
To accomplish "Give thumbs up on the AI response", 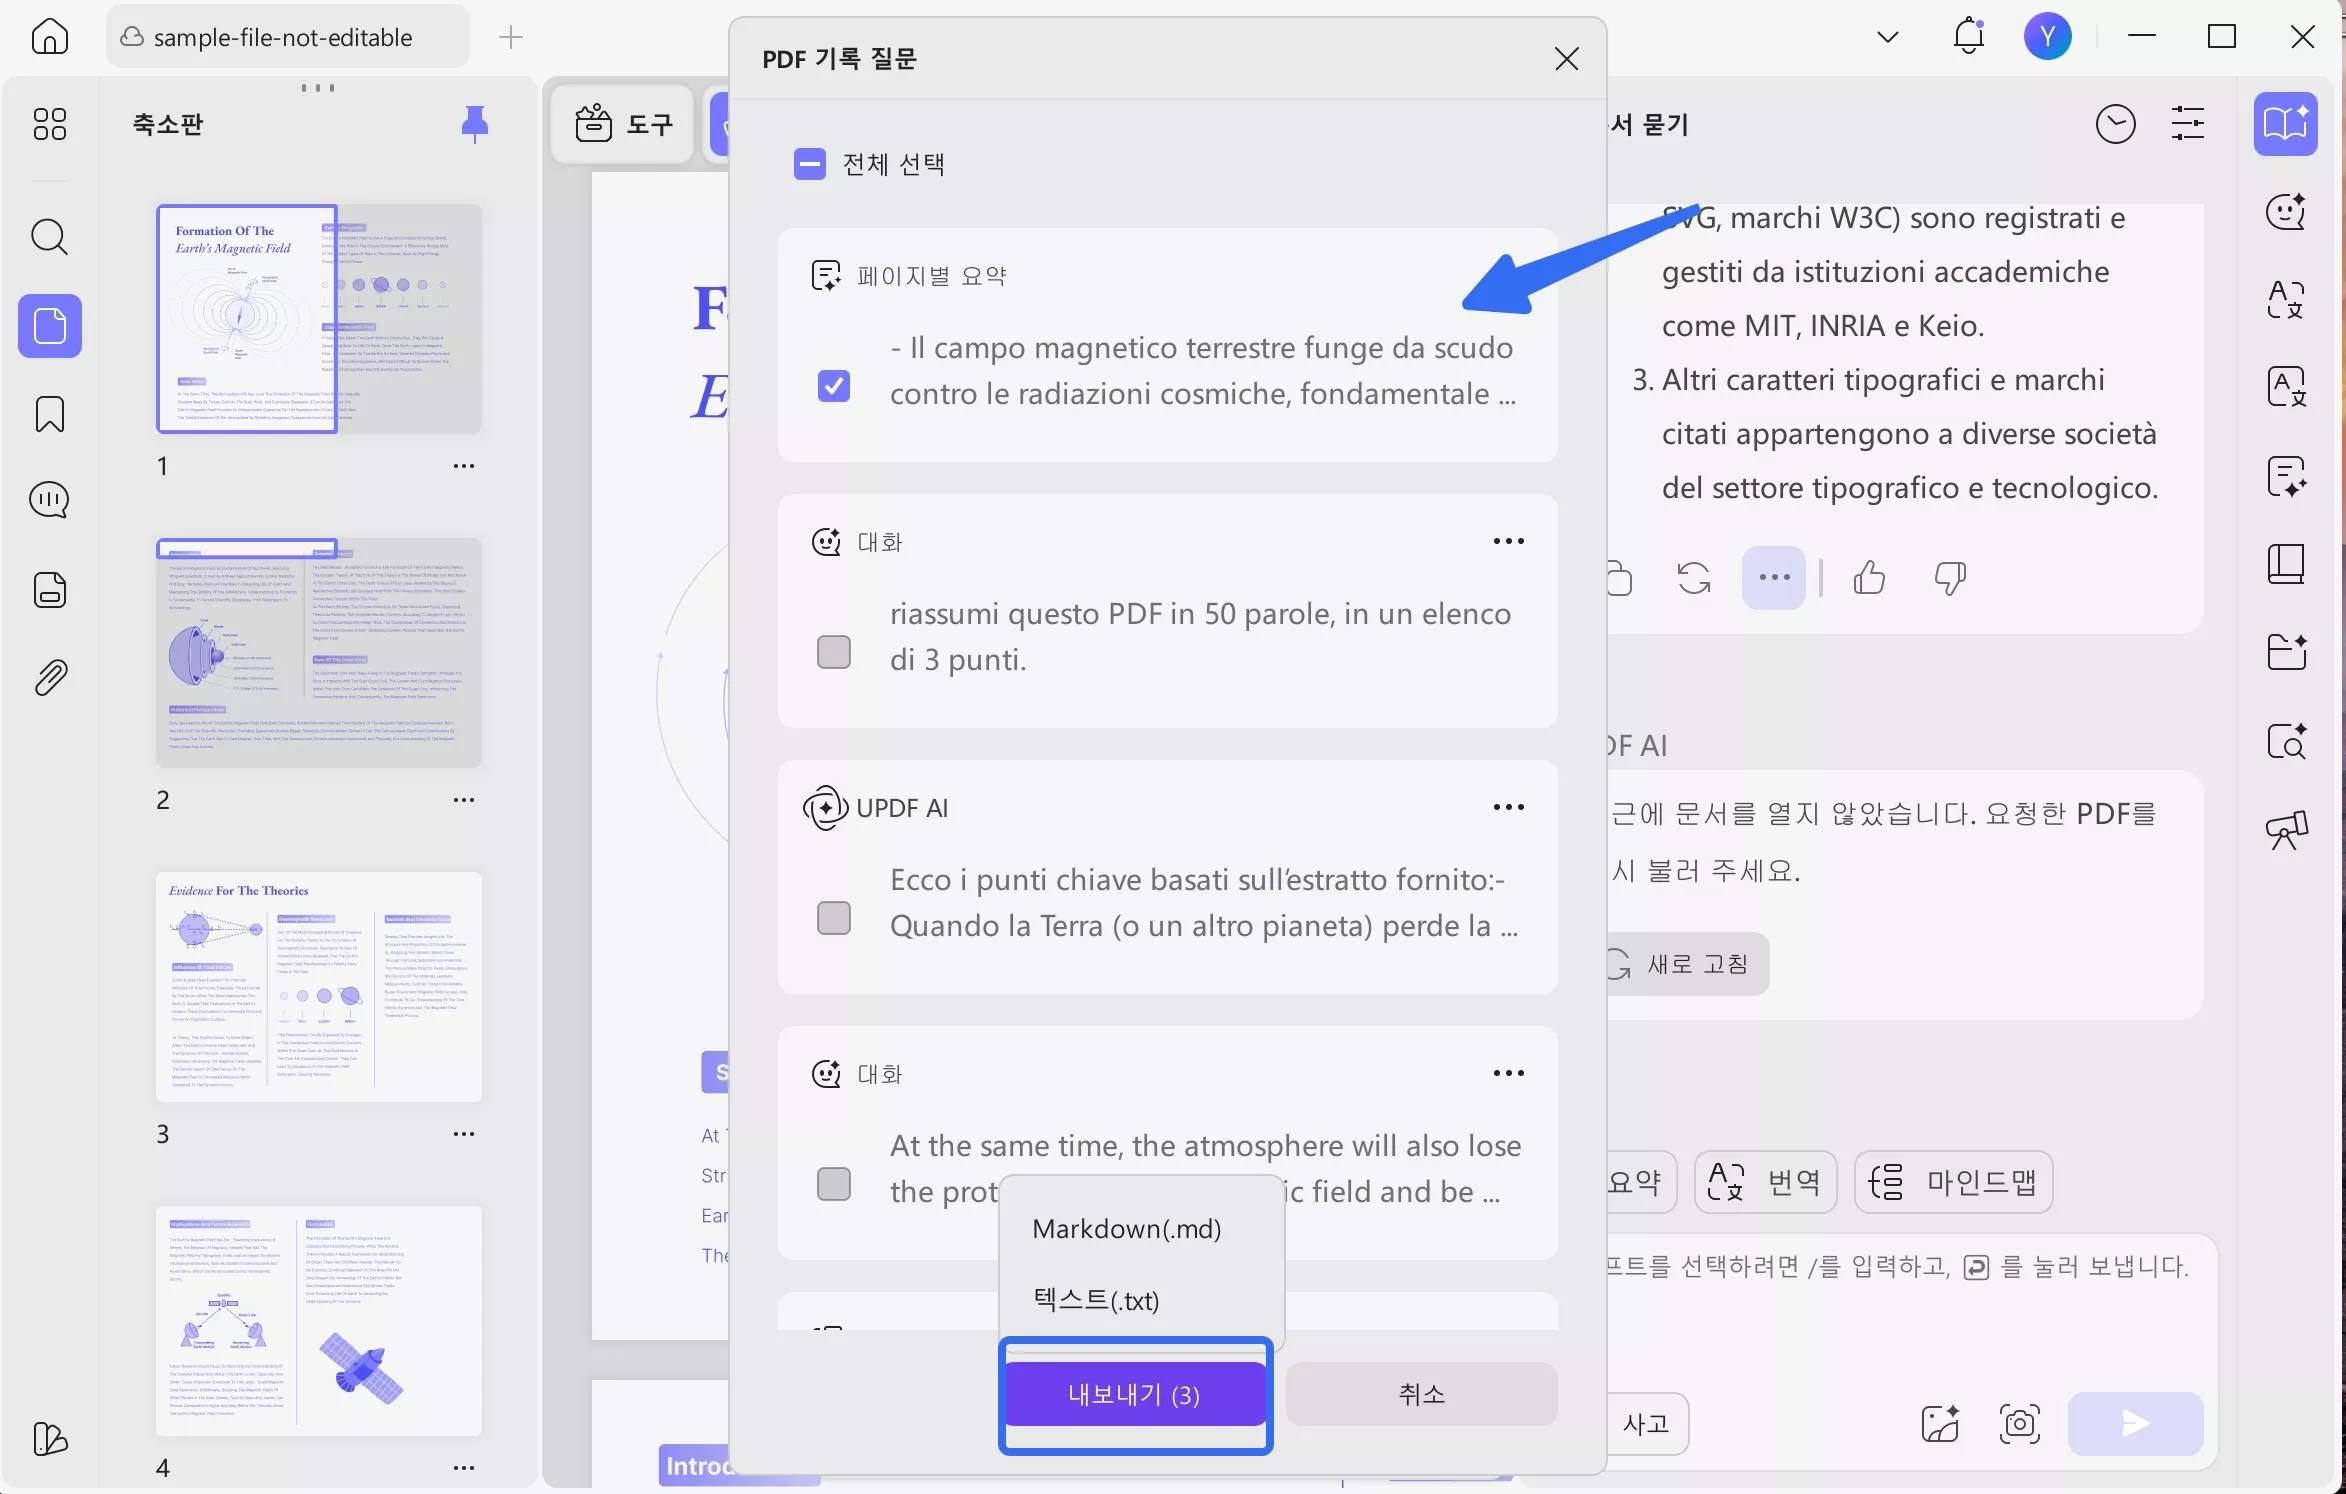I will 1869,578.
